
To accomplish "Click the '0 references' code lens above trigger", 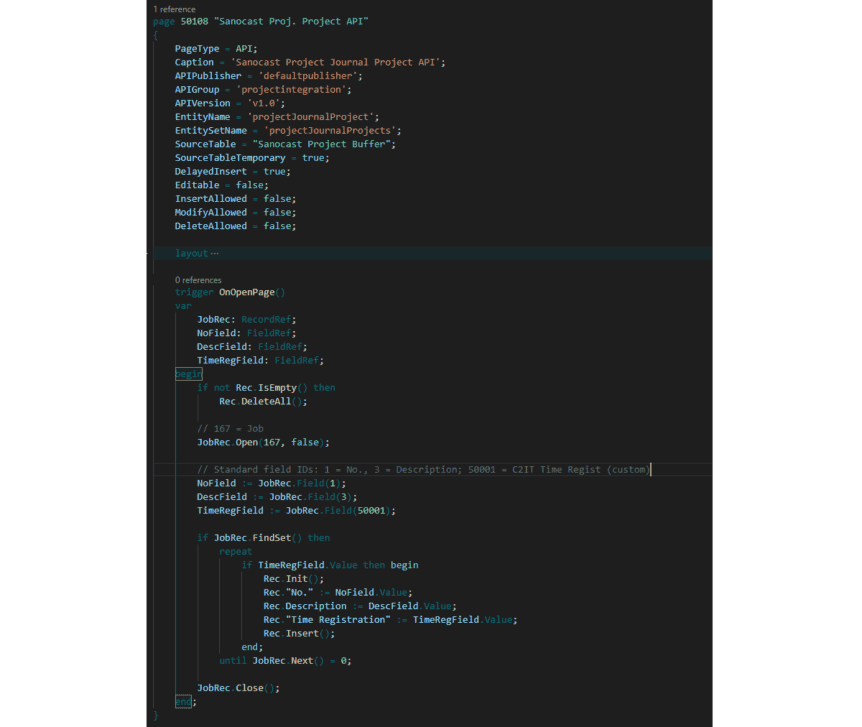I will [x=198, y=280].
